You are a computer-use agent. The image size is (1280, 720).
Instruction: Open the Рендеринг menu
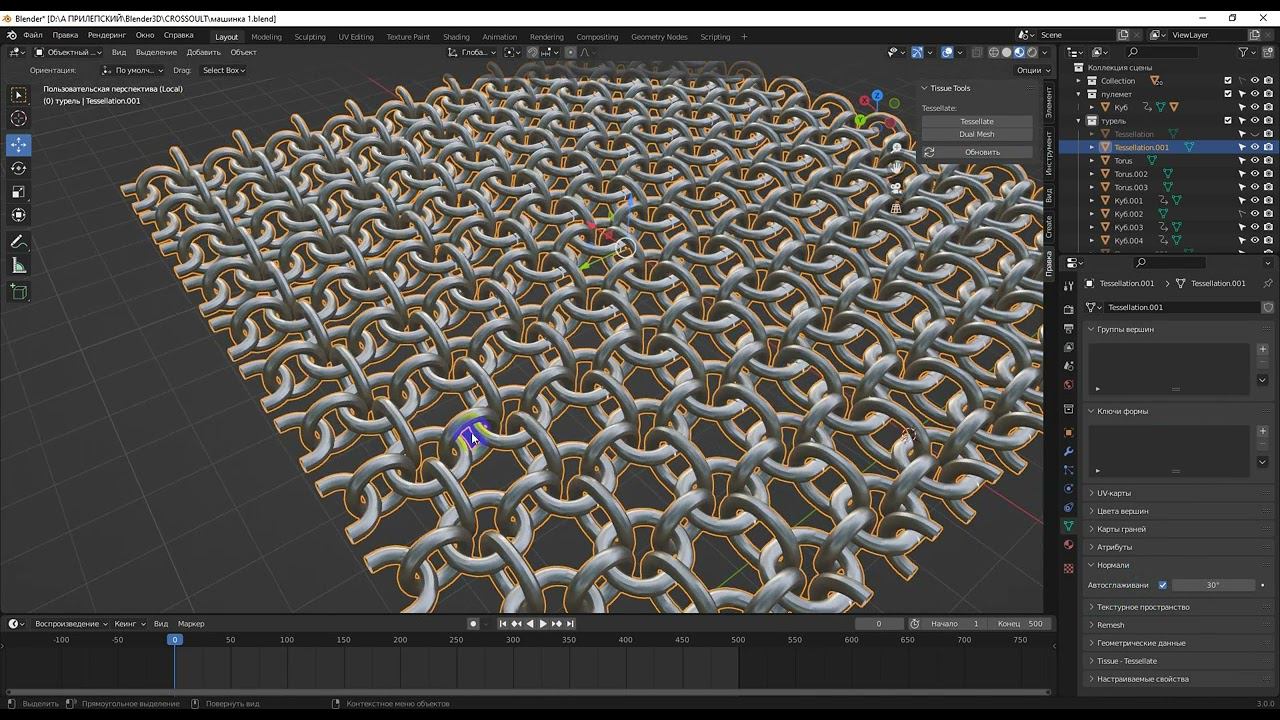tap(107, 35)
